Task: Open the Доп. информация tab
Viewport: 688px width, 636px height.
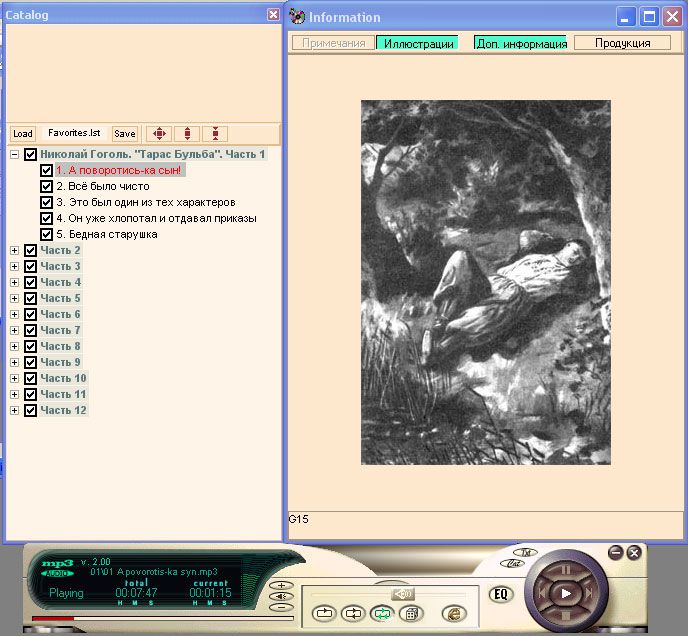Action: pos(521,43)
